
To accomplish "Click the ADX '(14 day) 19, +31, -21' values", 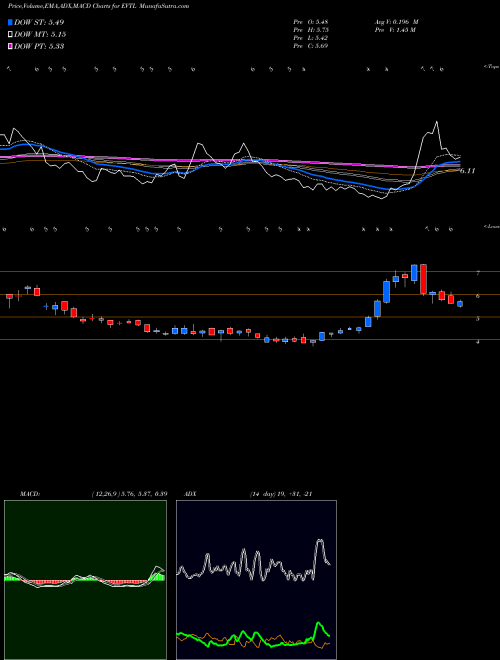I will click(281, 494).
